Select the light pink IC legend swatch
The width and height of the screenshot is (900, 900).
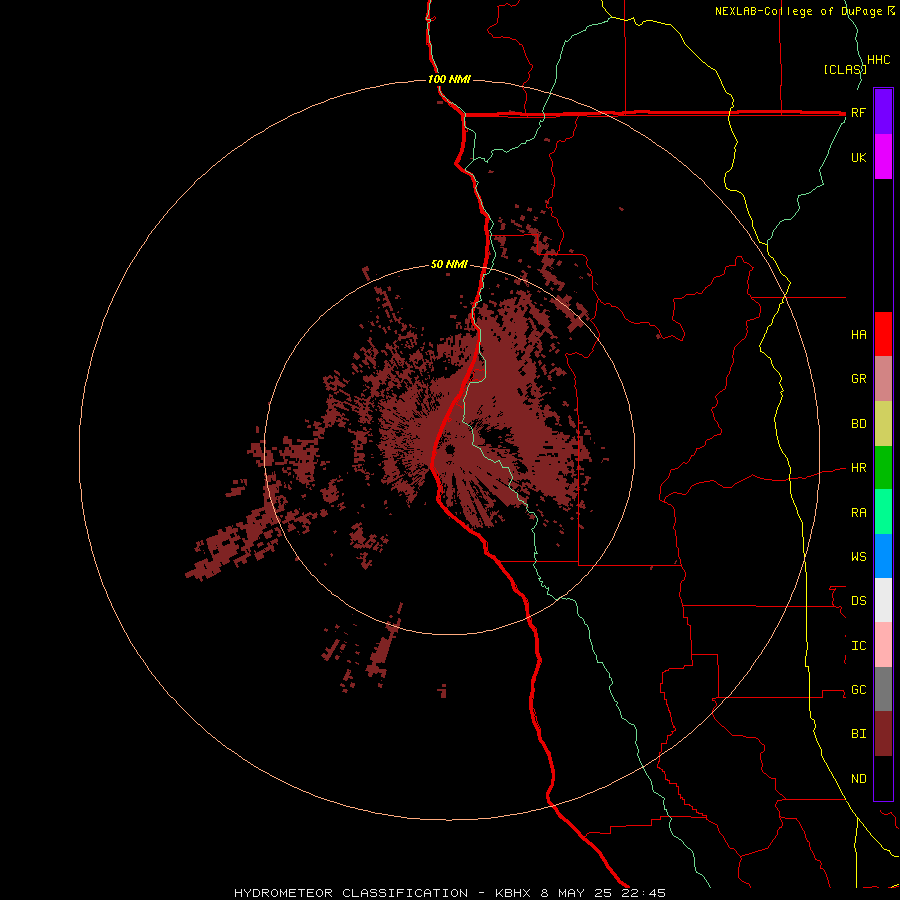click(883, 645)
